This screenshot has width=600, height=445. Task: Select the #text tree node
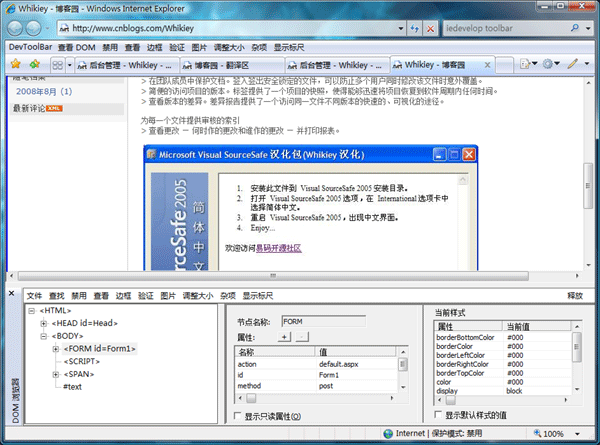click(72, 387)
